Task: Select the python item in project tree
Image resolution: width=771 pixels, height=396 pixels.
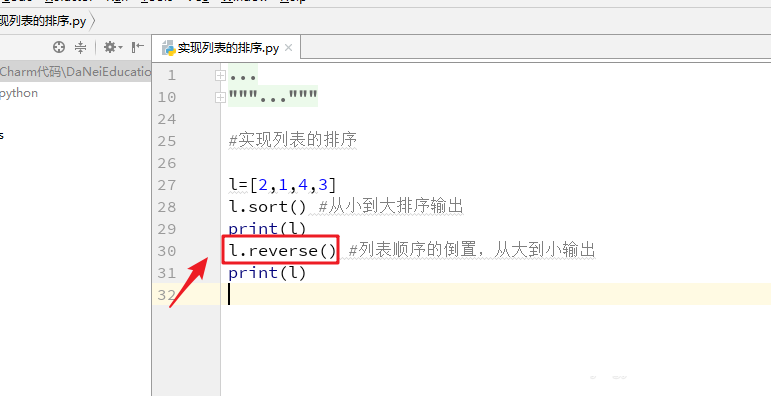Action: tap(19, 93)
